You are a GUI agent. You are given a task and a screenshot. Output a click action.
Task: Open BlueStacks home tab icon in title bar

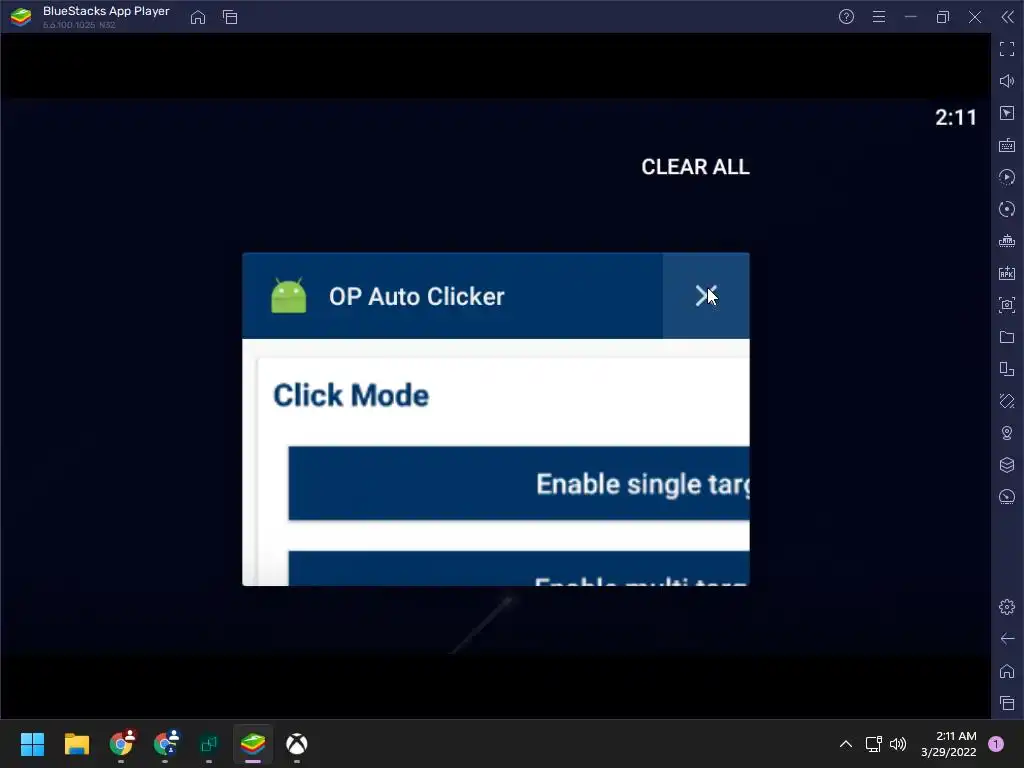tap(198, 18)
